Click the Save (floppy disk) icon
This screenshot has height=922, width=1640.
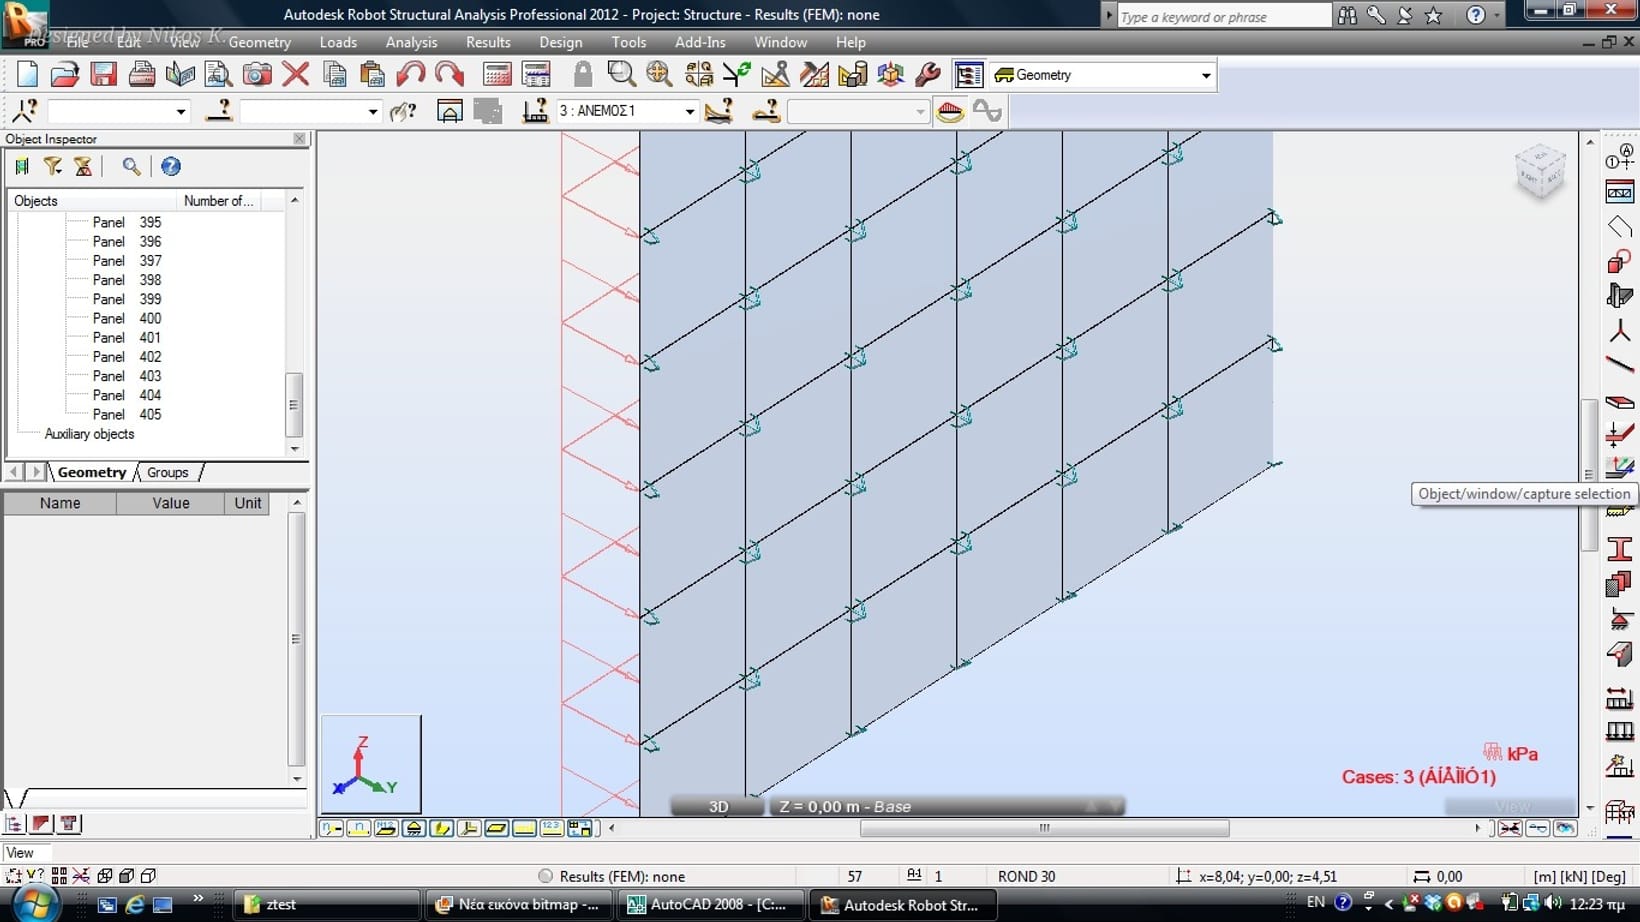[x=103, y=75]
